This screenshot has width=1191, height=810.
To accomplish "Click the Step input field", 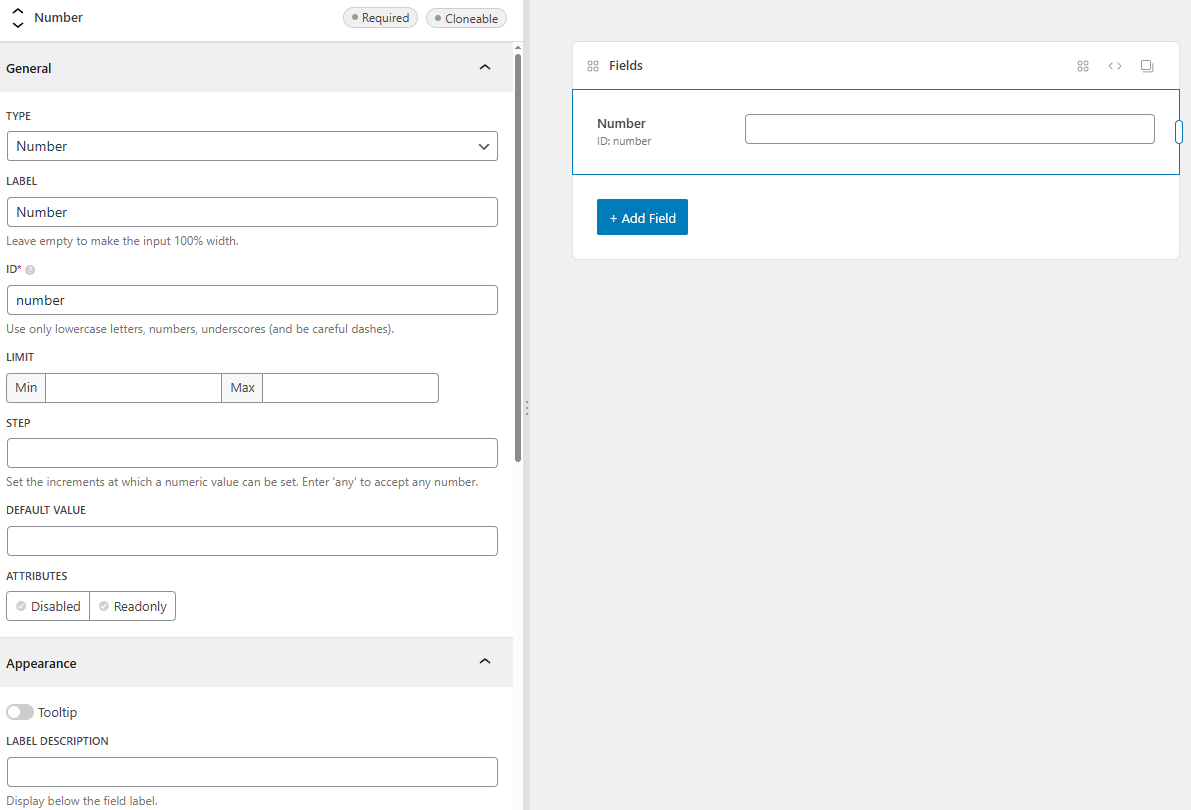I will coord(252,453).
